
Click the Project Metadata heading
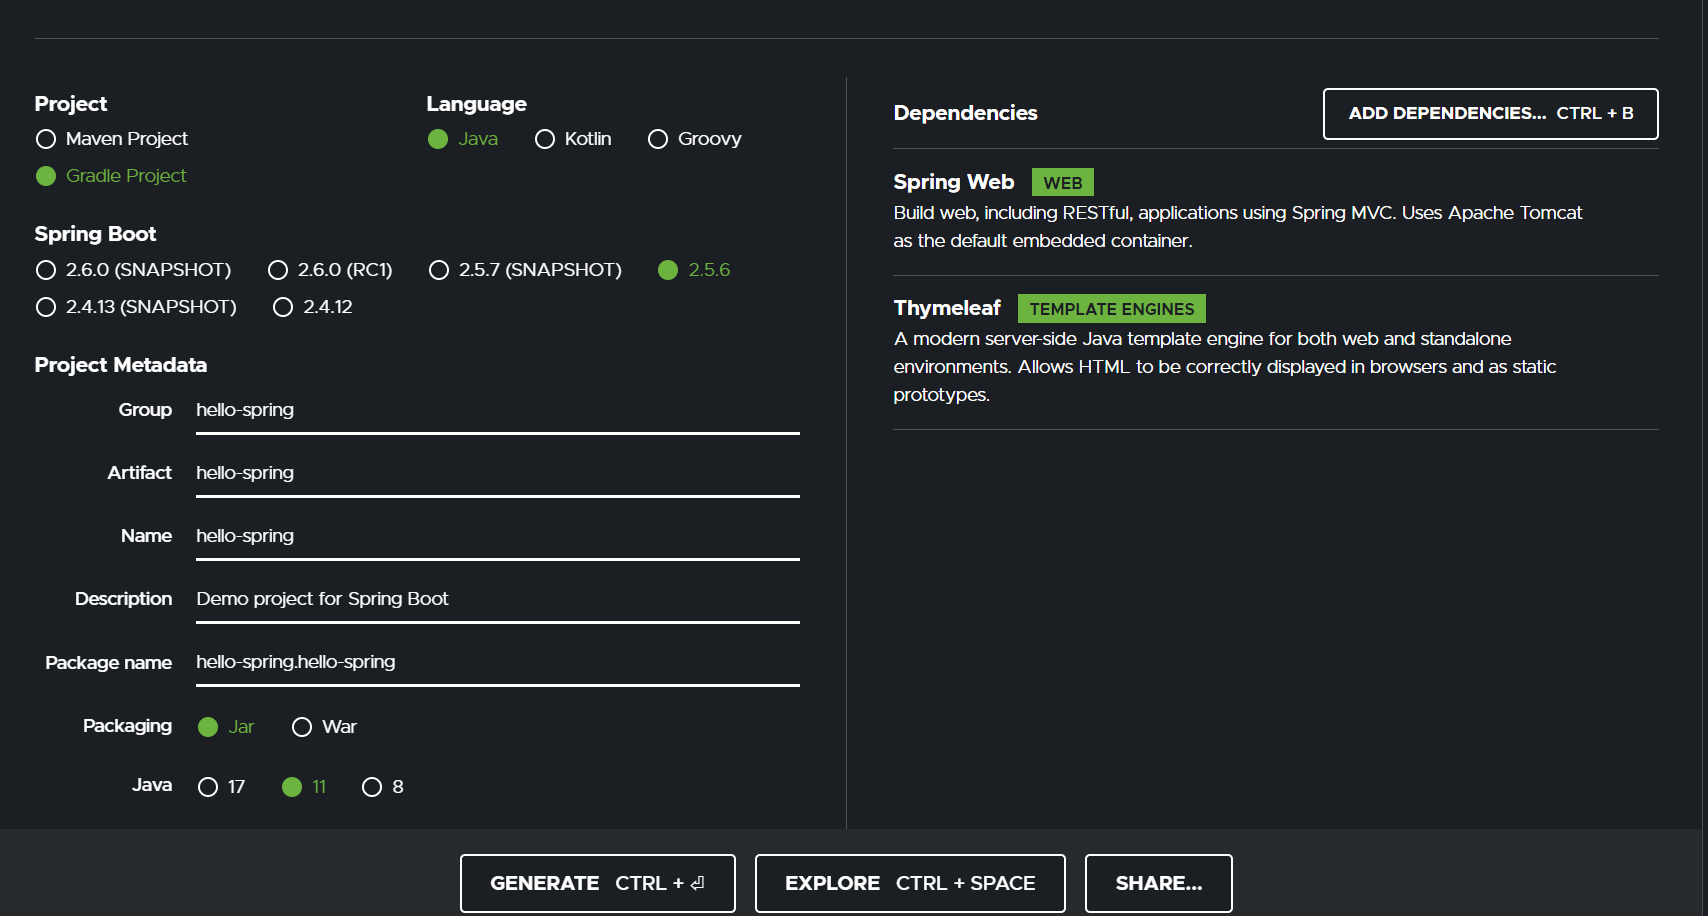coord(121,365)
